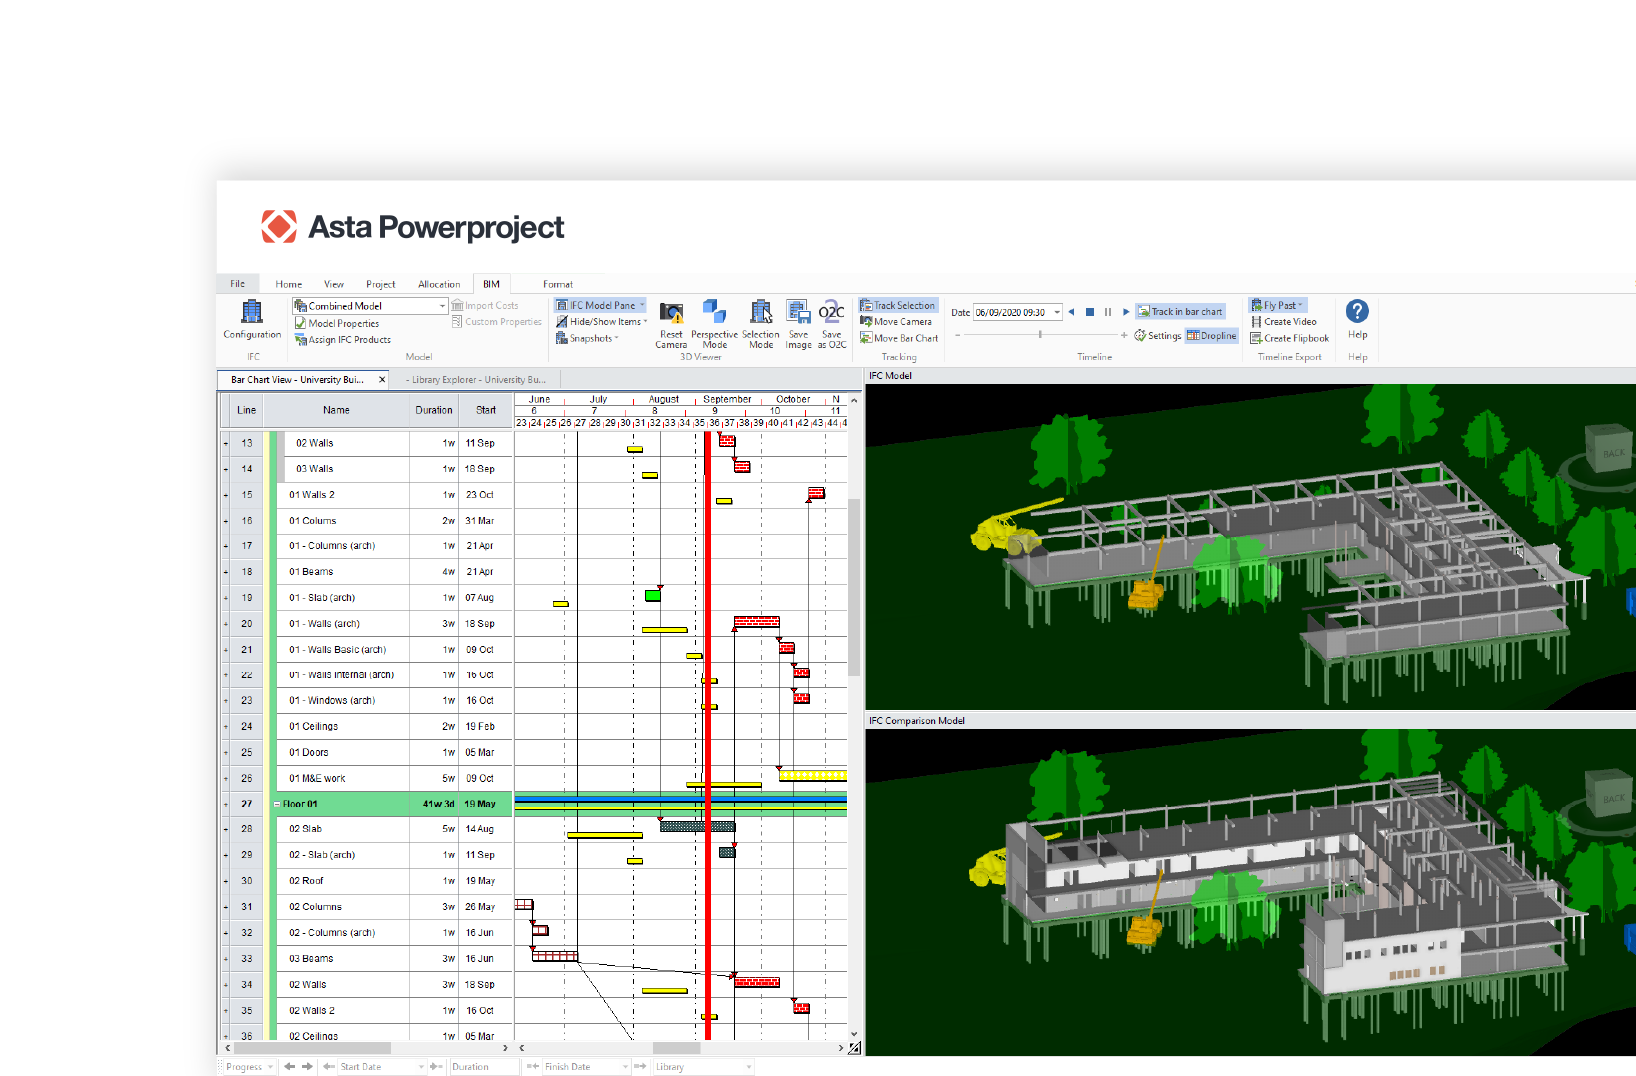Pause the timeline playback
Image resolution: width=1636 pixels, height=1076 pixels.
tap(1108, 312)
